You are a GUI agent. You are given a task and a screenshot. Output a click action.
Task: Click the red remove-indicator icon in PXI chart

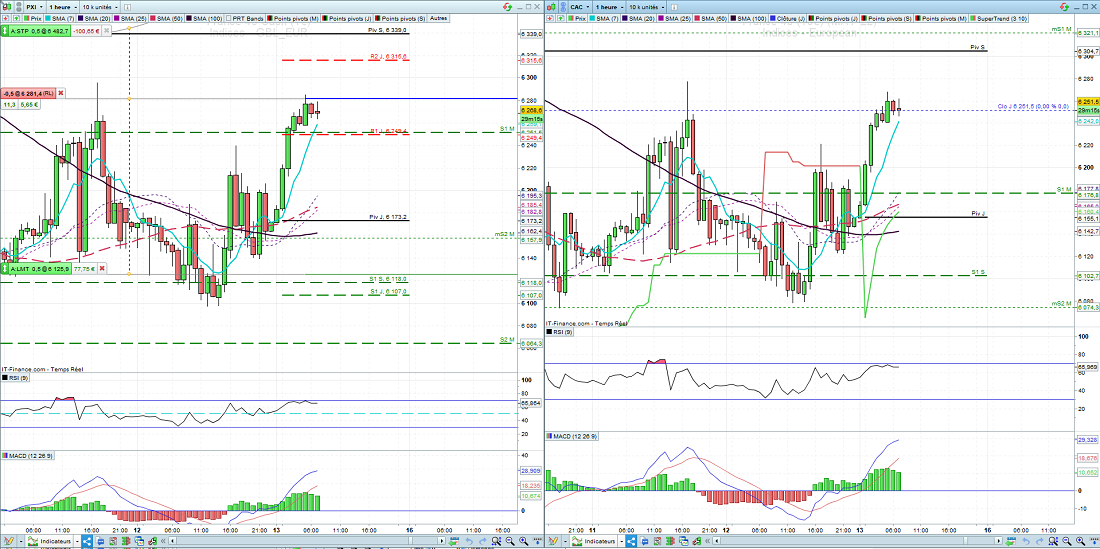point(6,18)
